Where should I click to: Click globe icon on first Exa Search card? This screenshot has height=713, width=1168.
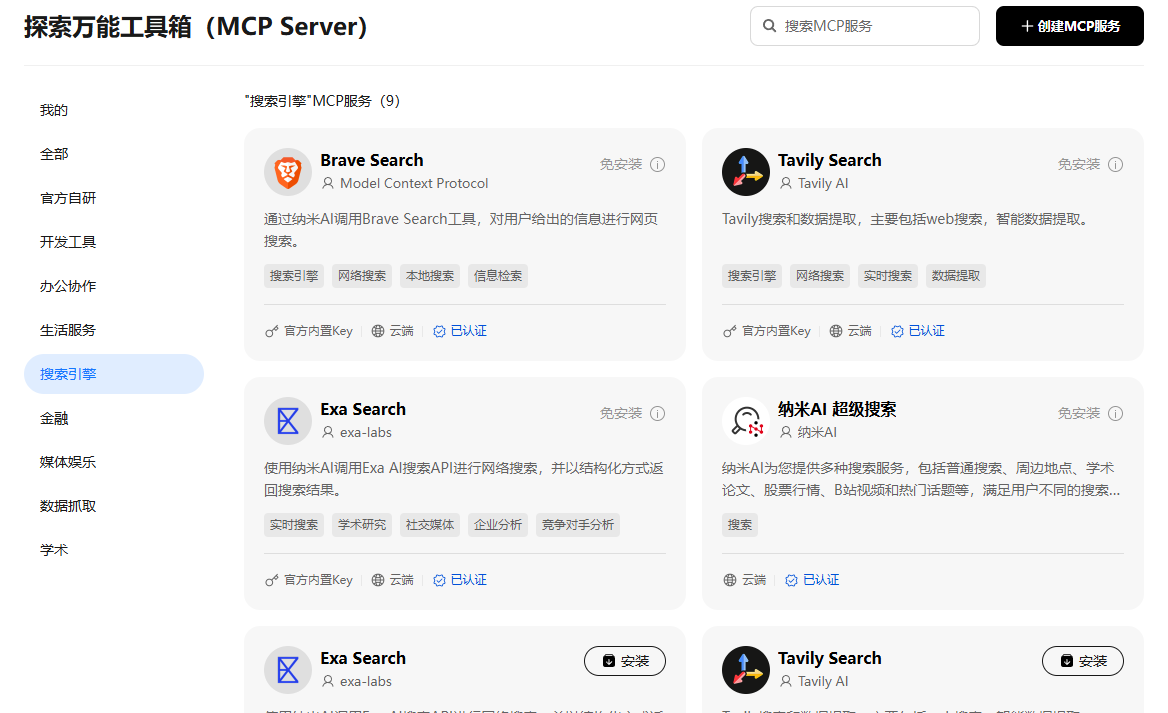[378, 580]
